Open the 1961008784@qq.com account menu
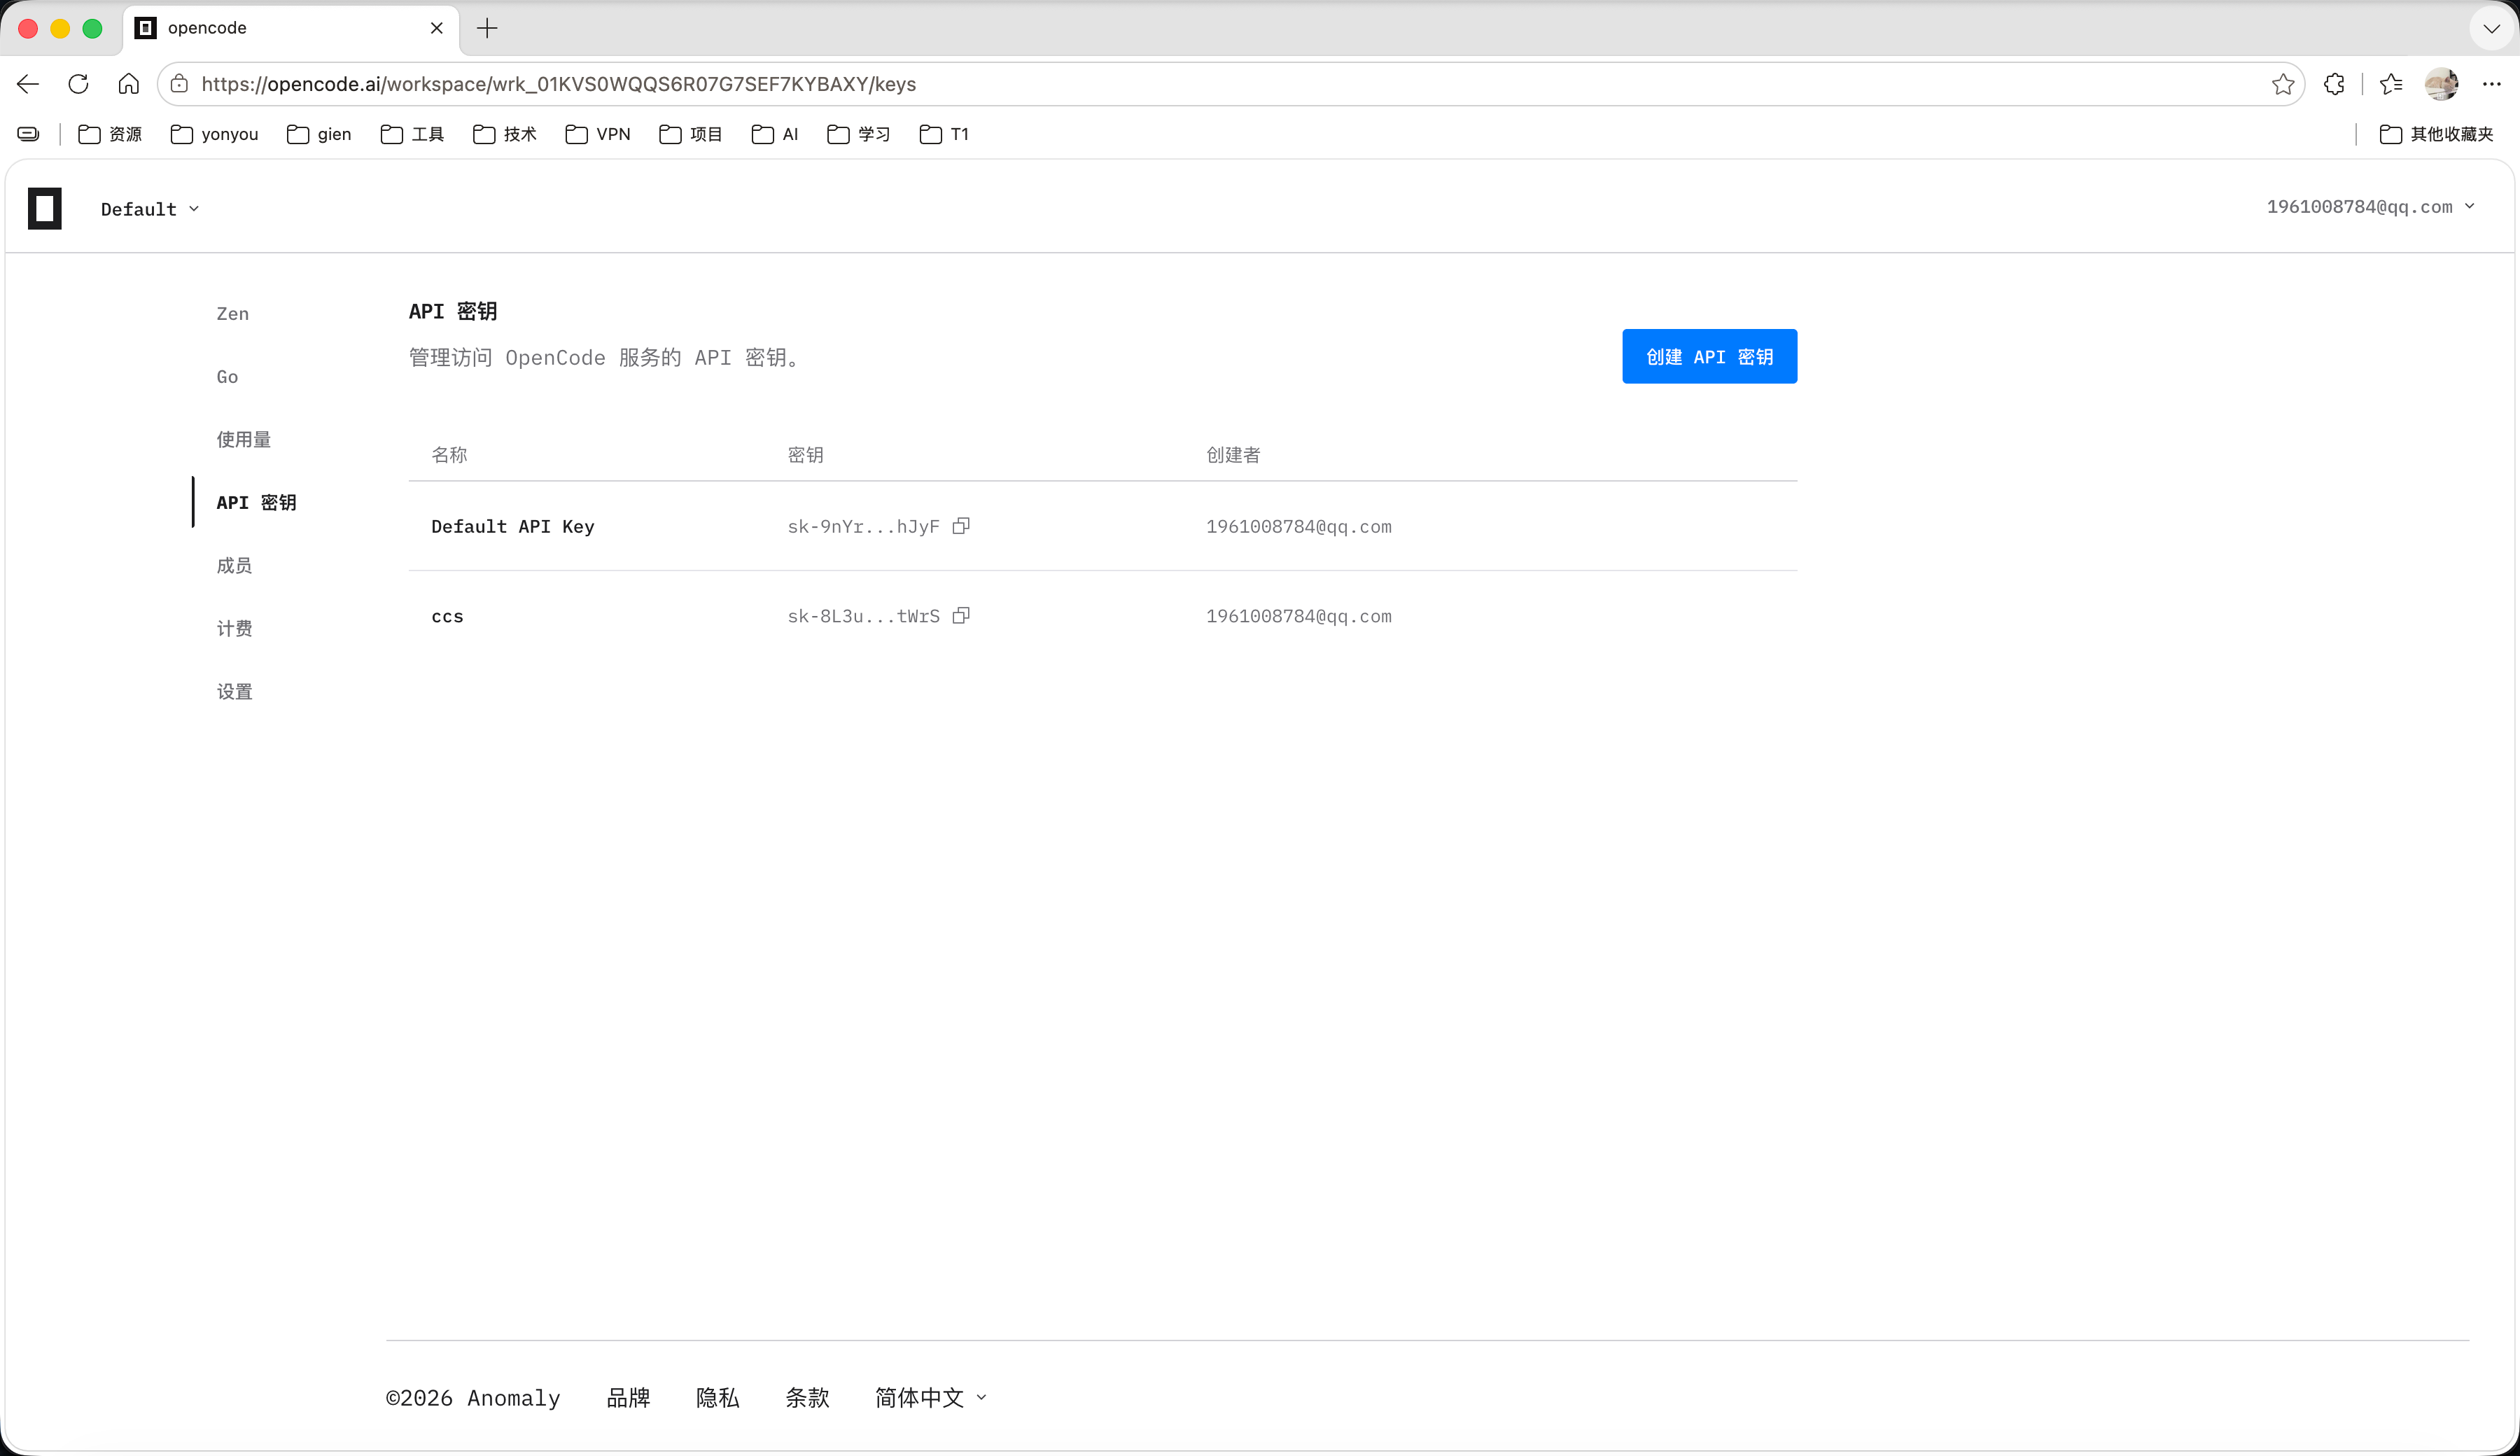Viewport: 2520px width, 1456px height. tap(2370, 206)
